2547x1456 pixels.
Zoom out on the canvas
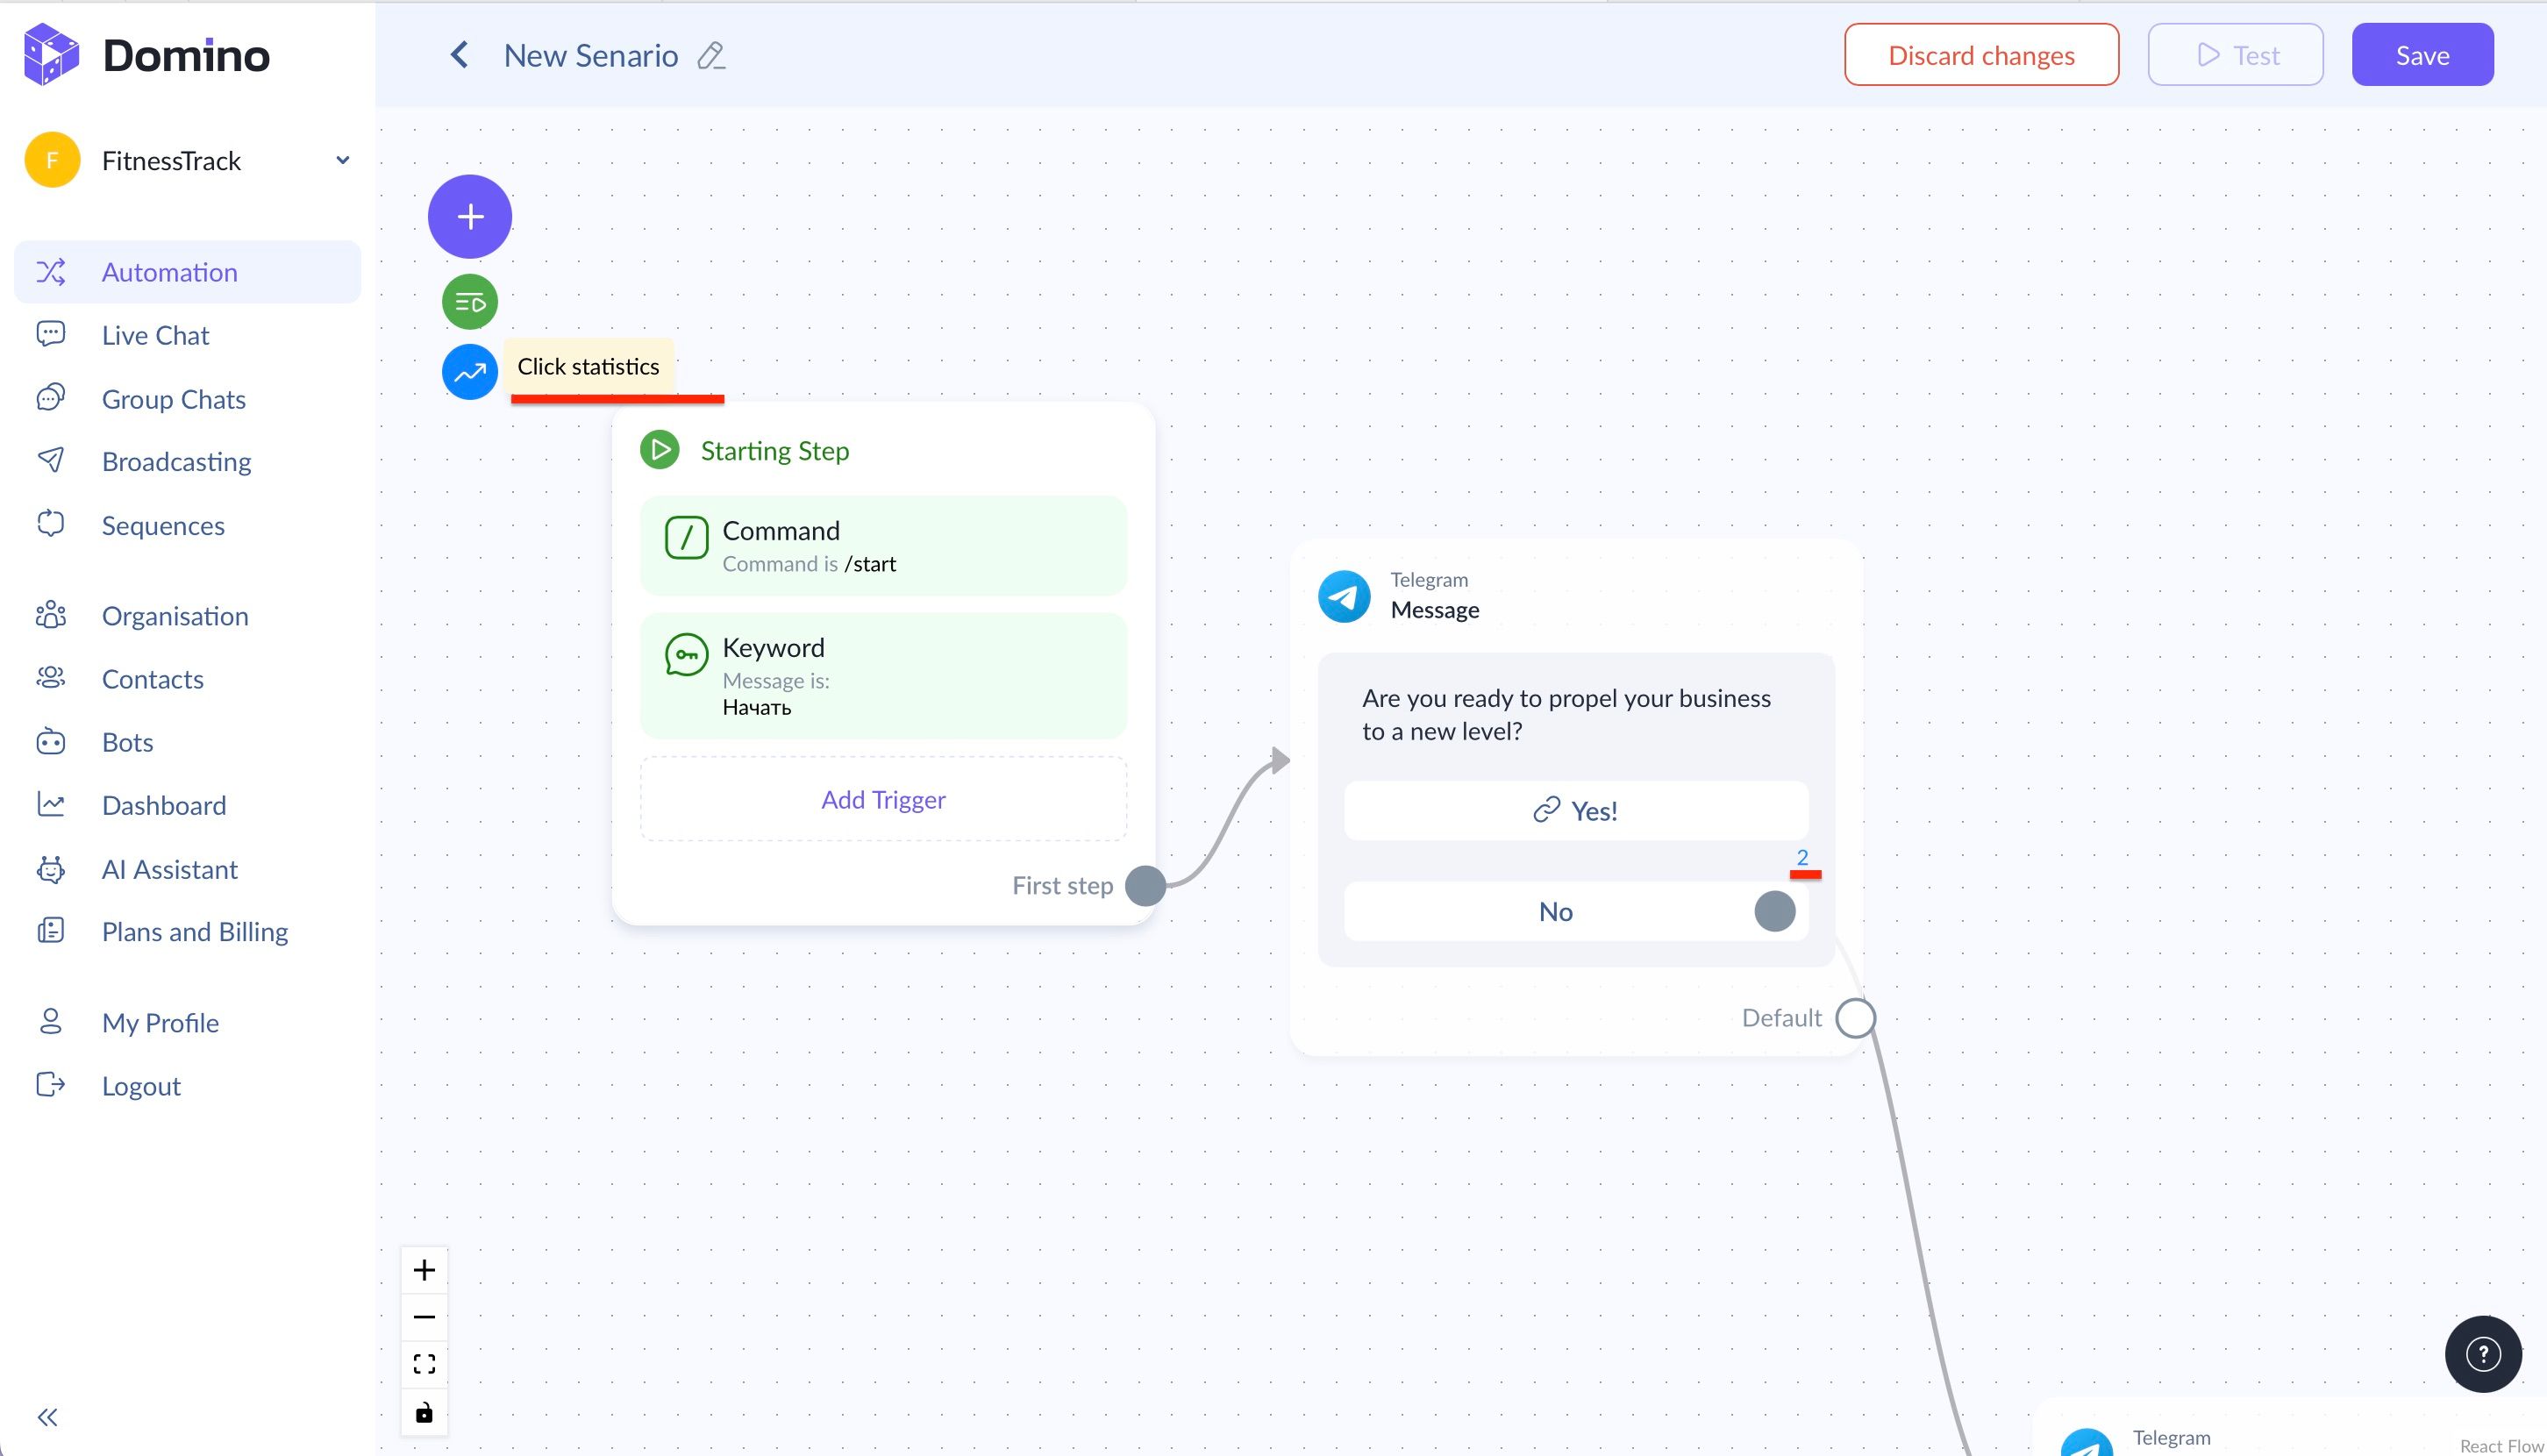424,1317
